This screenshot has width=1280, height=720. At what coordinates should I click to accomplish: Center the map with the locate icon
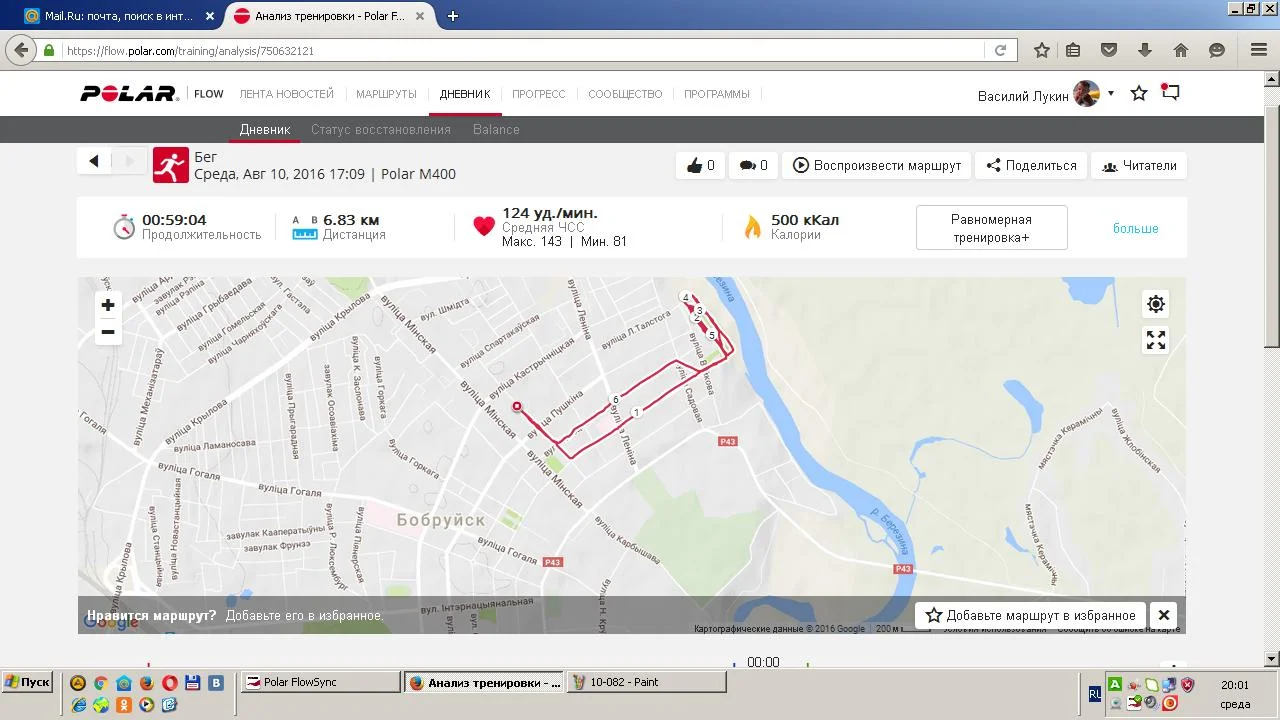point(1156,304)
